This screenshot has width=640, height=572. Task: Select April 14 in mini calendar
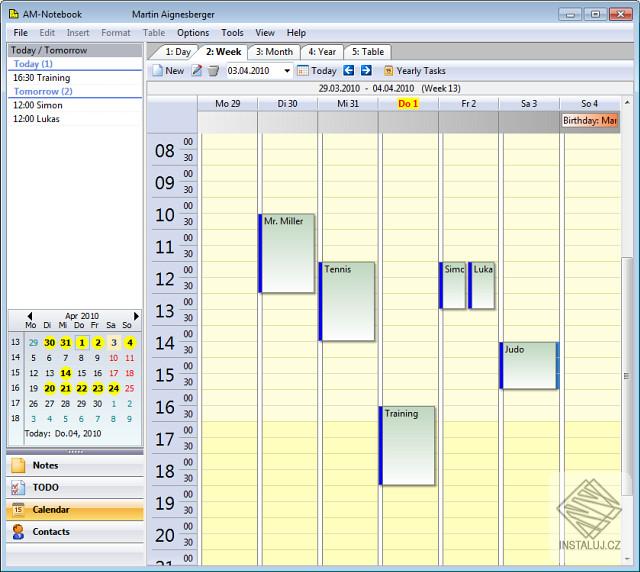(65, 373)
